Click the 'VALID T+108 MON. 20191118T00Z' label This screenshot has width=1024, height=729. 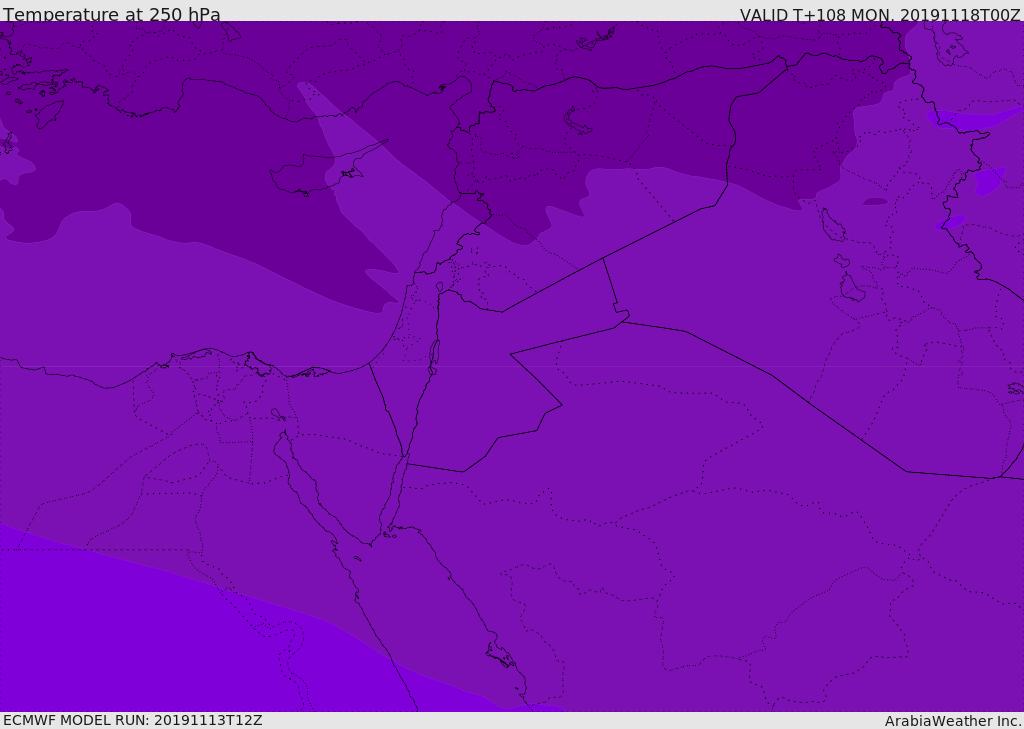[880, 14]
